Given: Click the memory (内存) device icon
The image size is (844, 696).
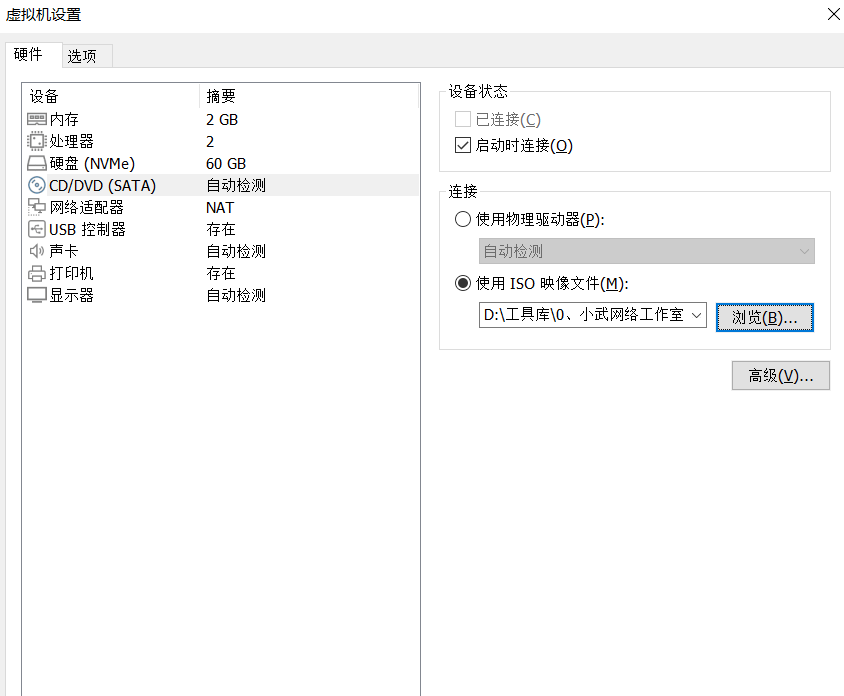Looking at the screenshot, I should pyautogui.click(x=37, y=119).
